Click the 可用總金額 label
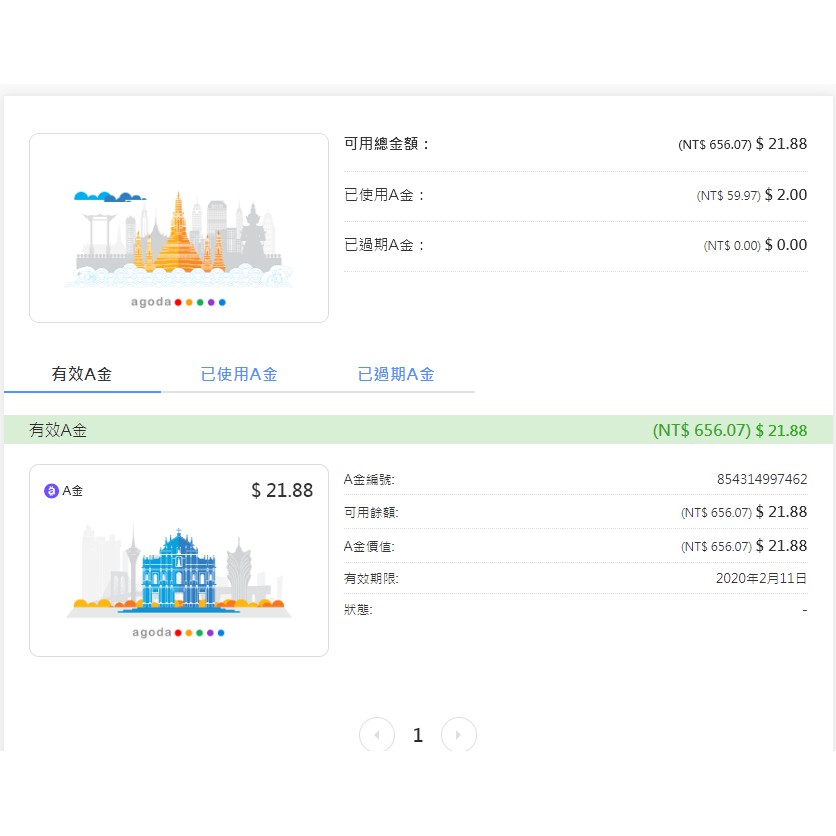 (x=386, y=143)
